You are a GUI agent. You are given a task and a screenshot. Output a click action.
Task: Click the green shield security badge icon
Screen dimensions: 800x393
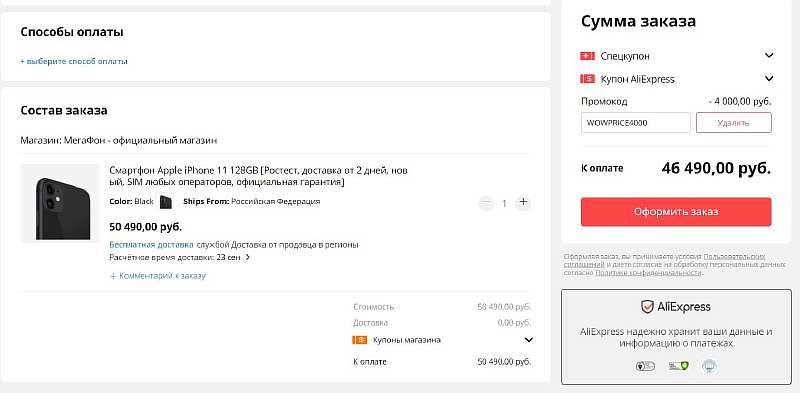[680, 366]
